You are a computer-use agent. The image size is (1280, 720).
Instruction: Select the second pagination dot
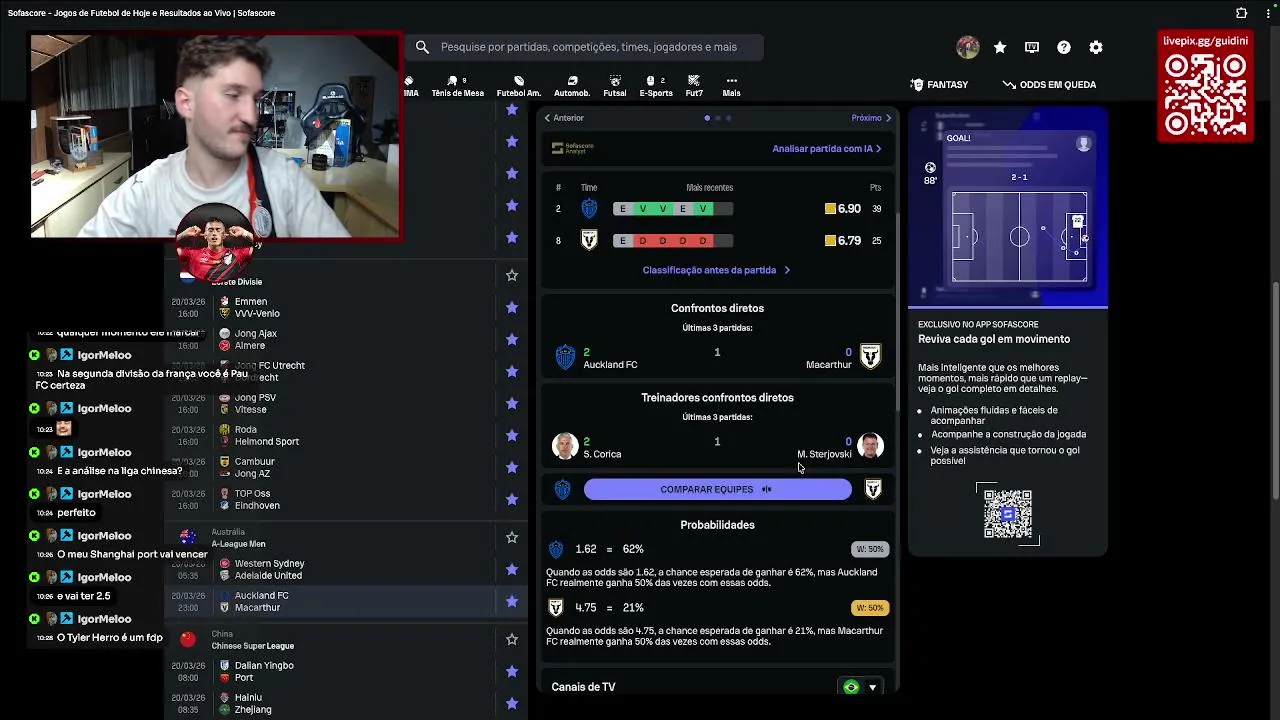pyautogui.click(x=718, y=118)
